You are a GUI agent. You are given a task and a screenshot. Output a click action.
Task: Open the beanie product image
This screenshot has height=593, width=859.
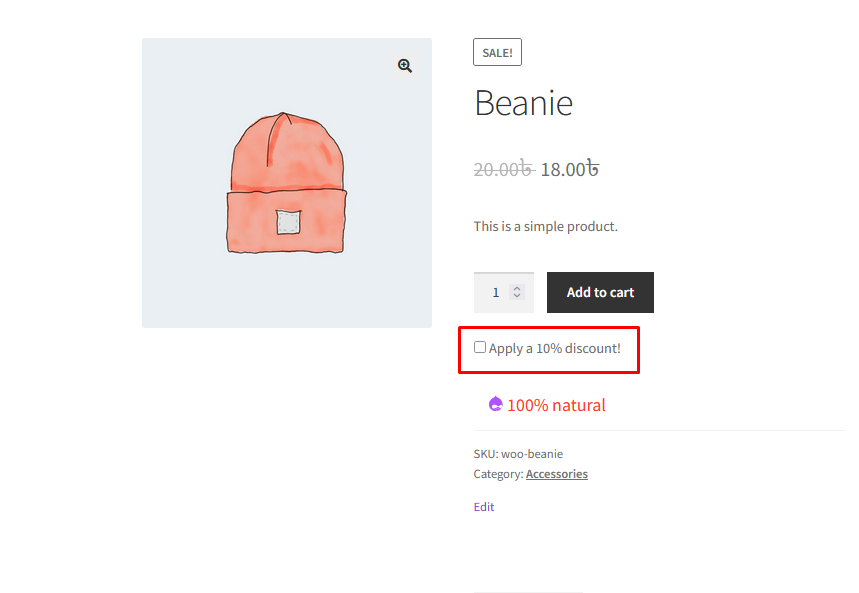[x=287, y=183]
